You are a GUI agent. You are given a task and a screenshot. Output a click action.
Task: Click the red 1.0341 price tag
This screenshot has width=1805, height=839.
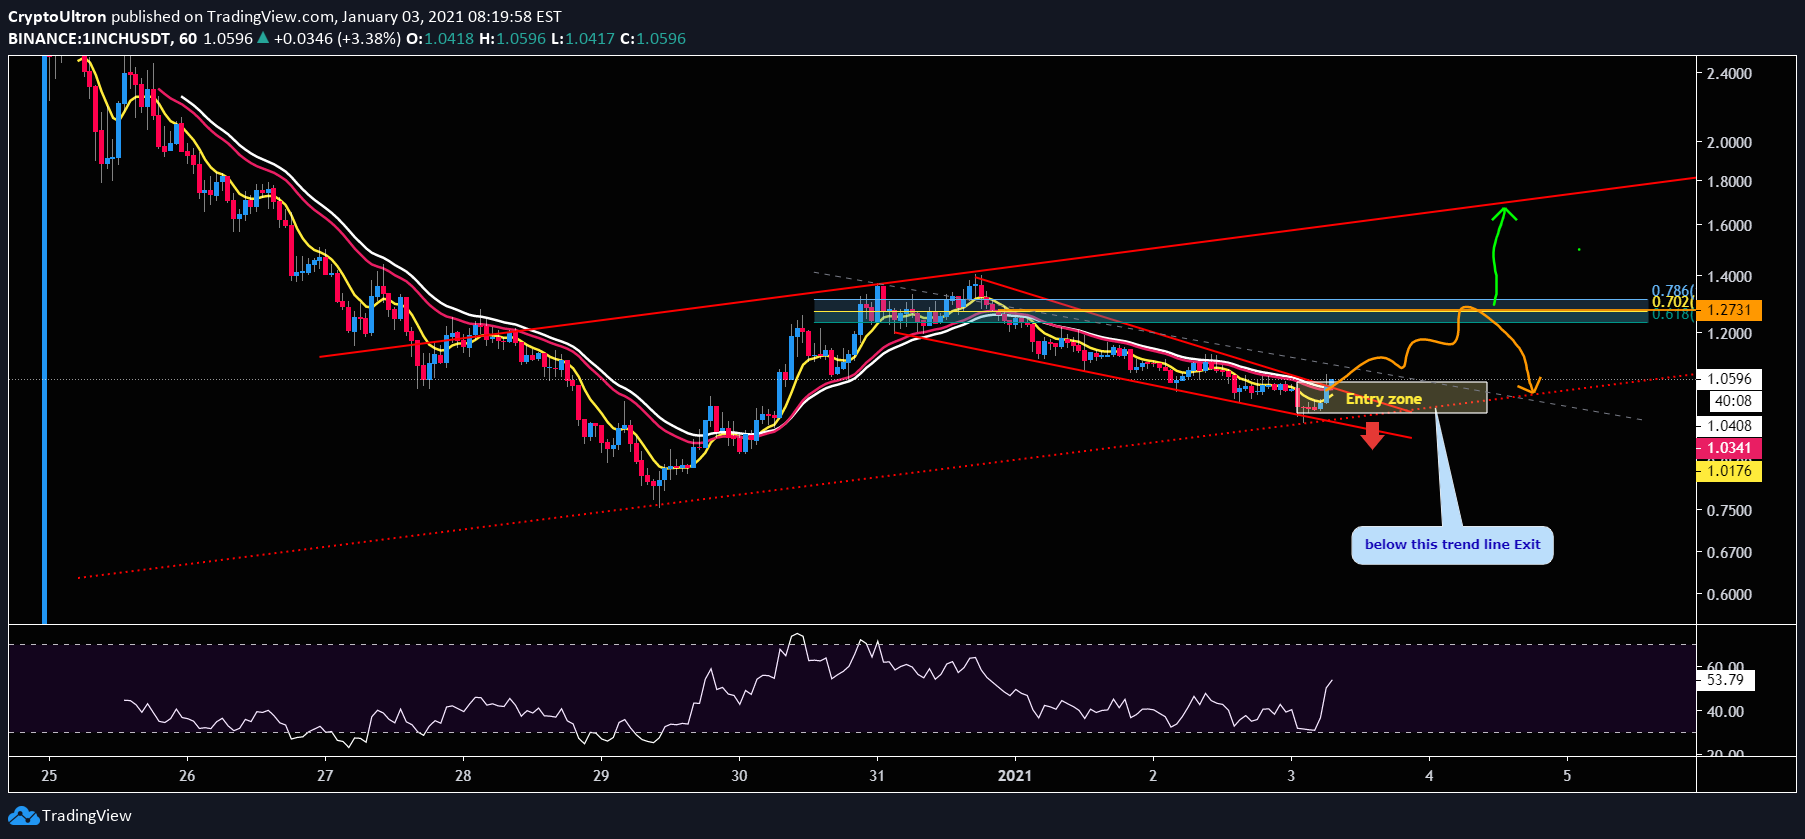[1729, 448]
